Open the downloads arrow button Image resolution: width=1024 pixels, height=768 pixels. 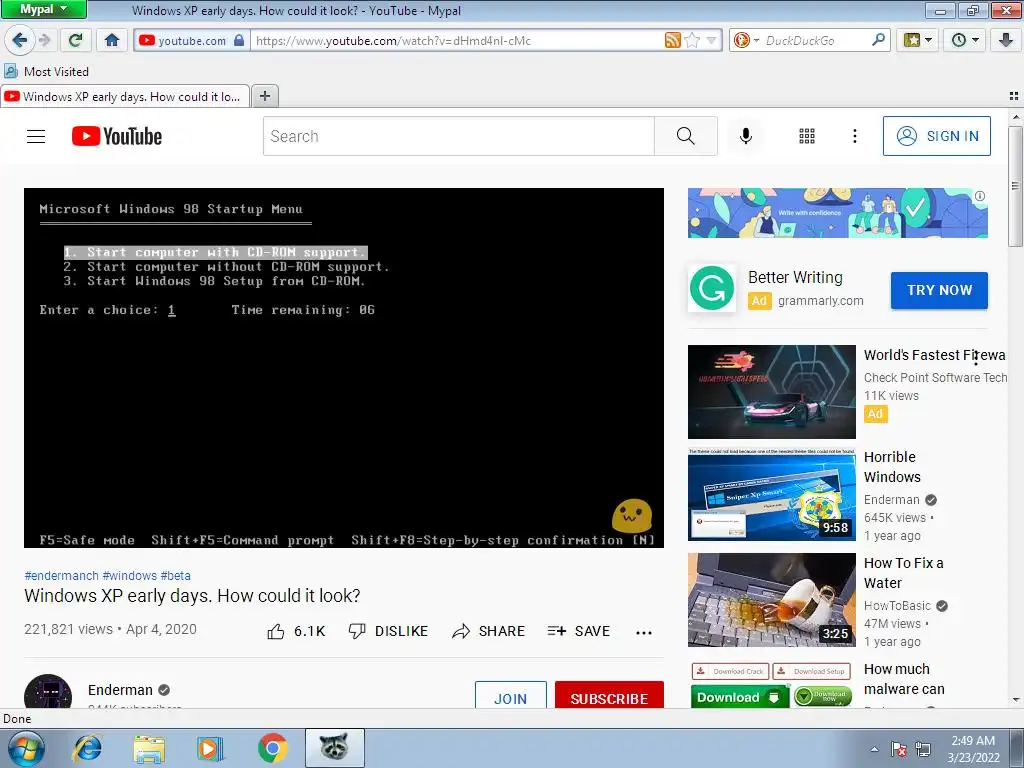tap(1006, 40)
